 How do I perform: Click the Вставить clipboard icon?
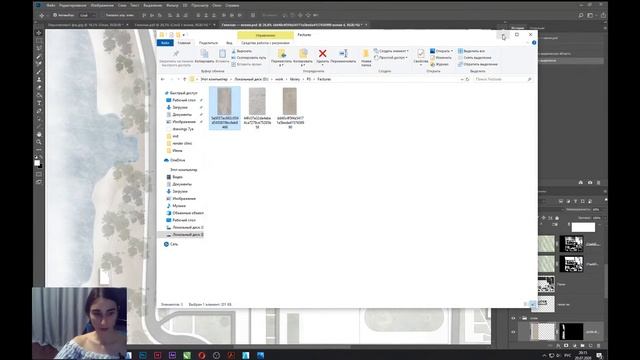pos(222,54)
